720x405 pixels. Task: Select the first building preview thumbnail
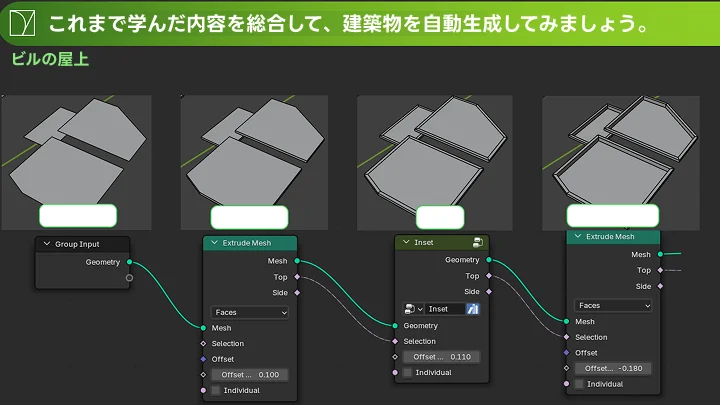[x=77, y=148]
